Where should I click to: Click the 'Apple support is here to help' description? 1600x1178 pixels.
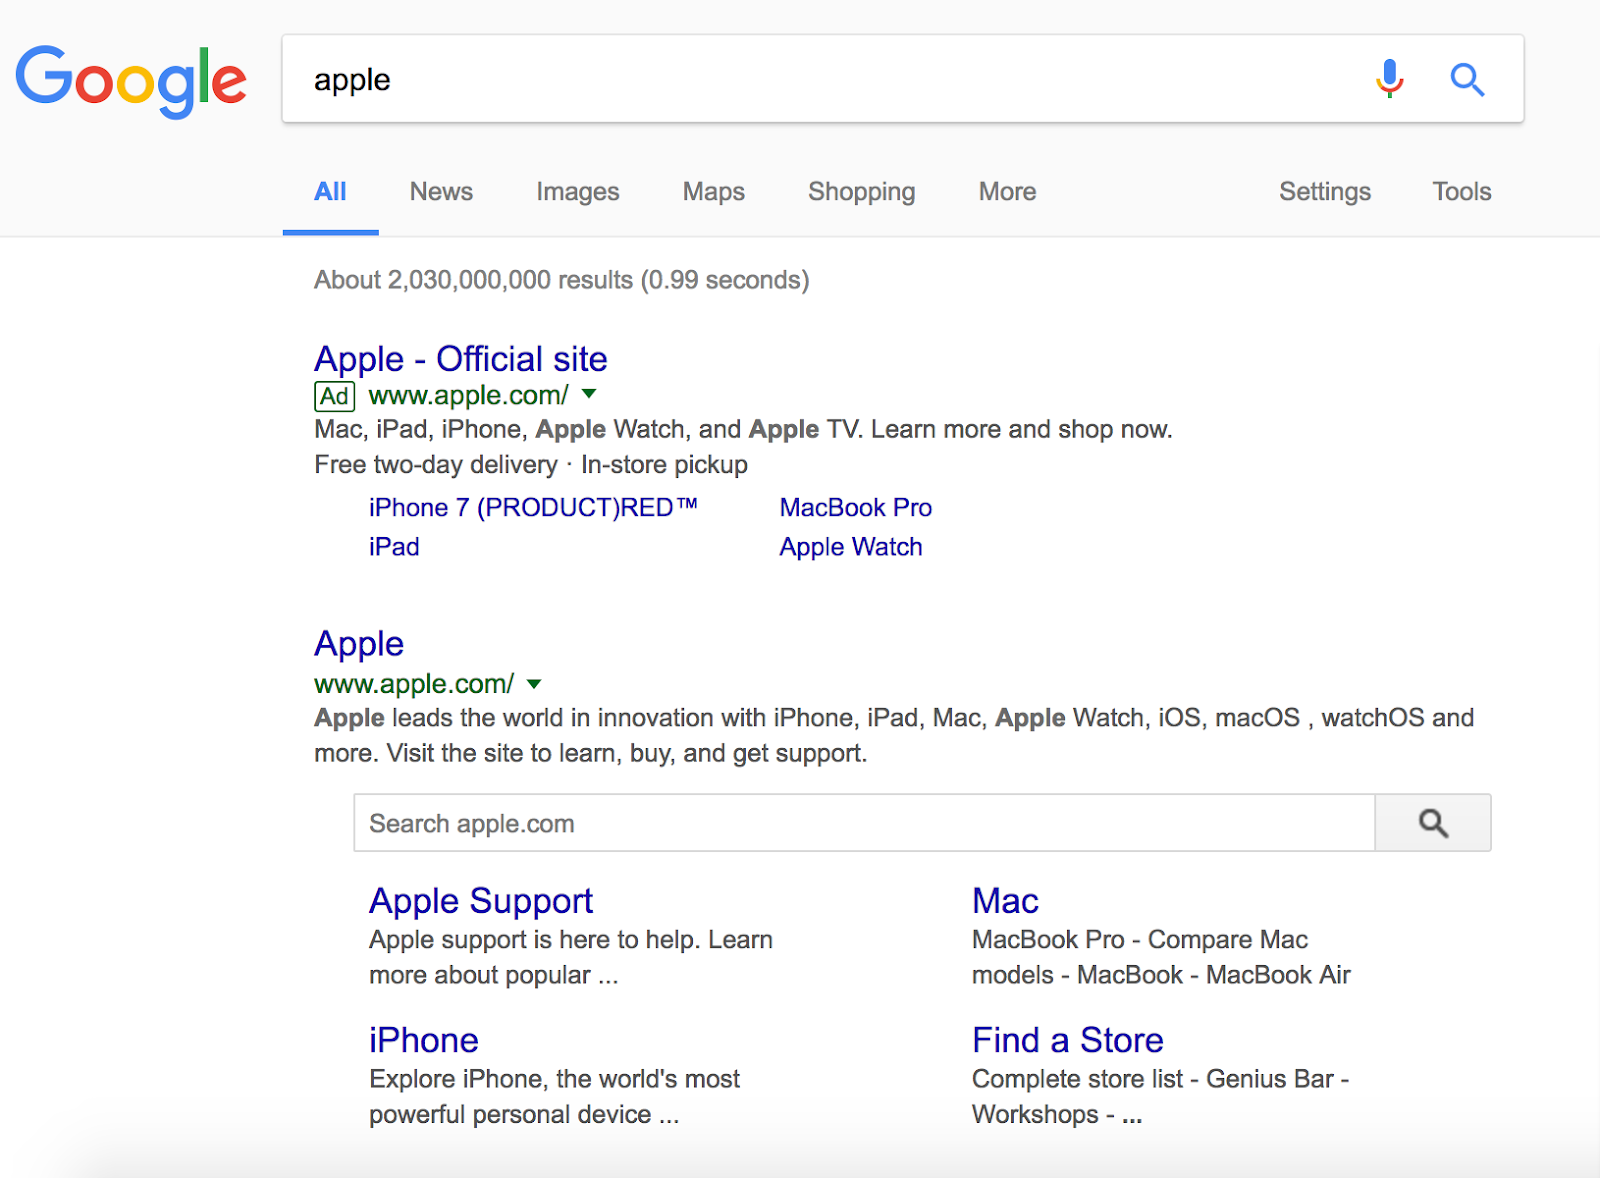[x=571, y=957]
